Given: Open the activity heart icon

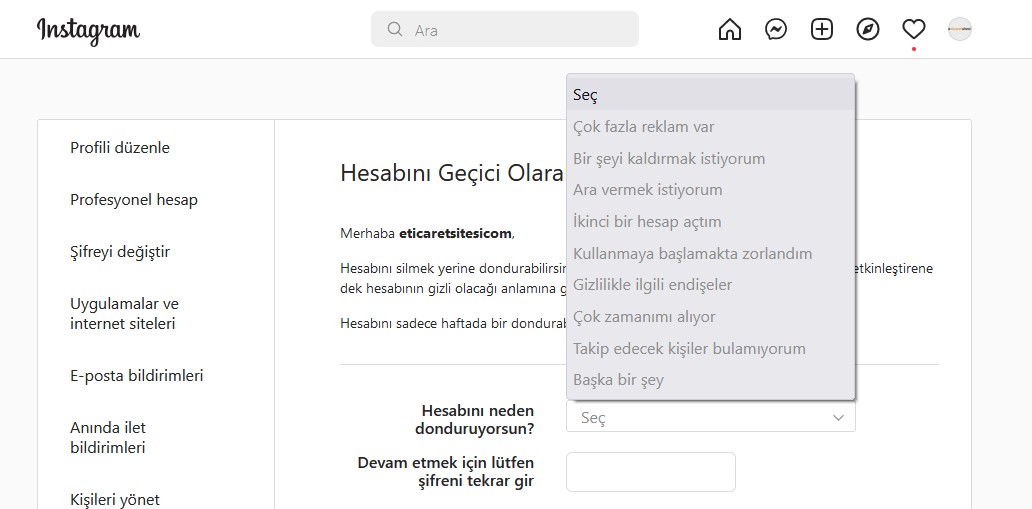Looking at the screenshot, I should point(914,30).
